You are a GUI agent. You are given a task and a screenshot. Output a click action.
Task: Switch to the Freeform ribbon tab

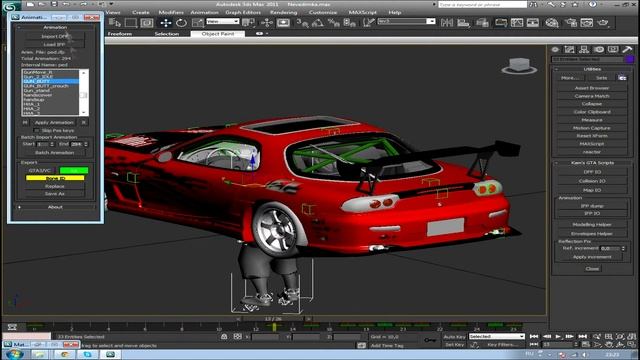[x=120, y=34]
